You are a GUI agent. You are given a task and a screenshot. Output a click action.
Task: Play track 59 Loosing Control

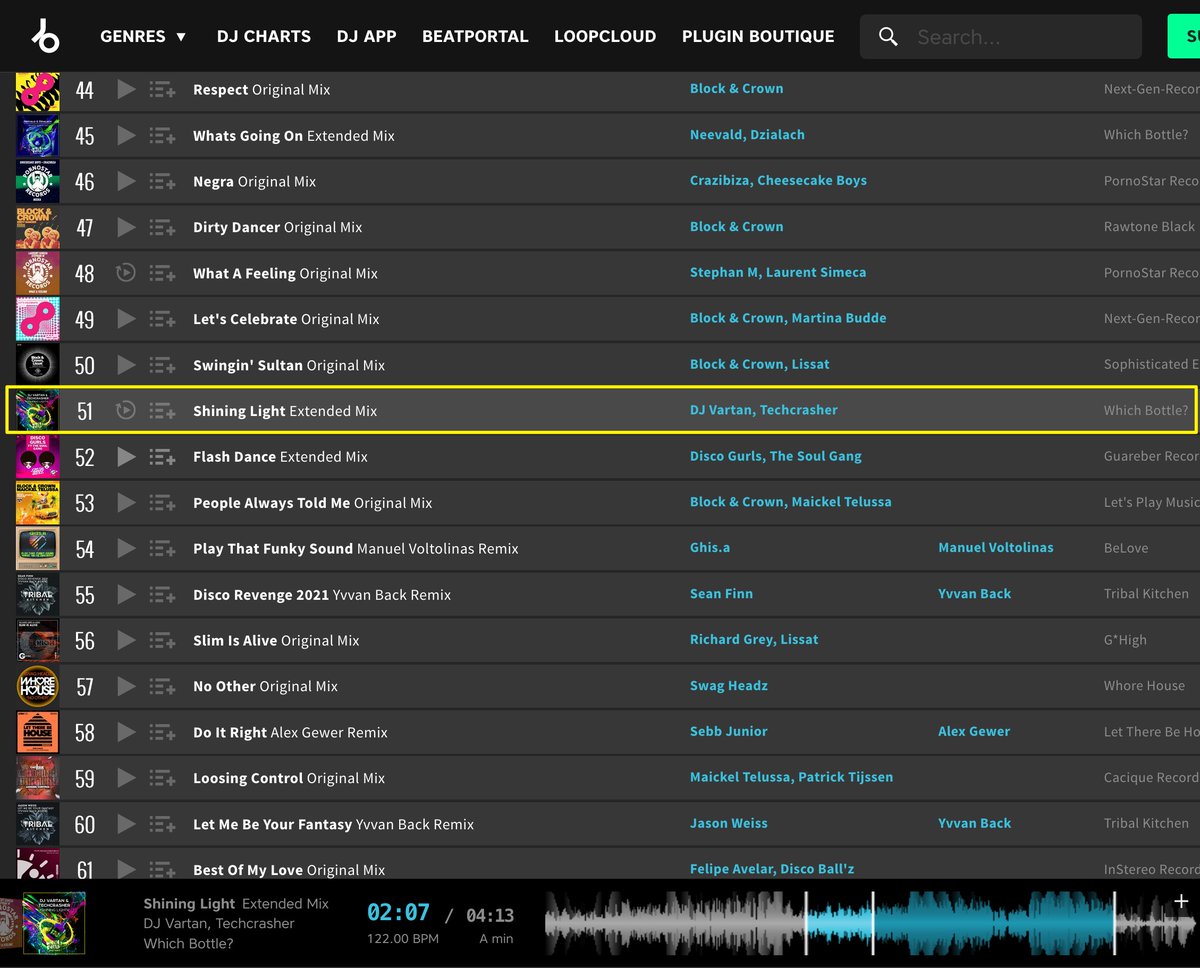point(126,778)
